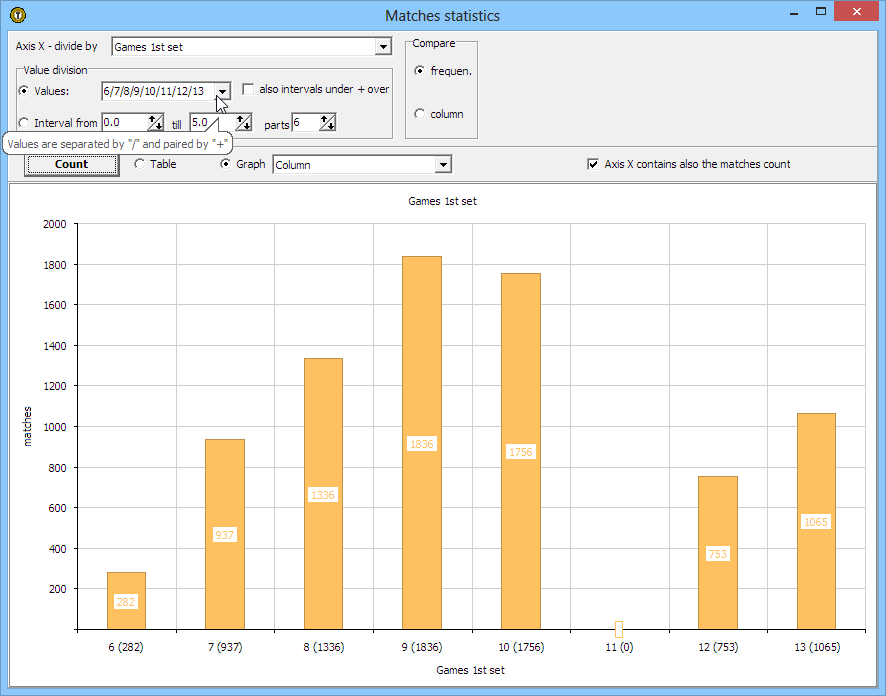This screenshot has width=886, height=696.
Task: Close the Matches statistics window
Action: pyautogui.click(x=858, y=13)
